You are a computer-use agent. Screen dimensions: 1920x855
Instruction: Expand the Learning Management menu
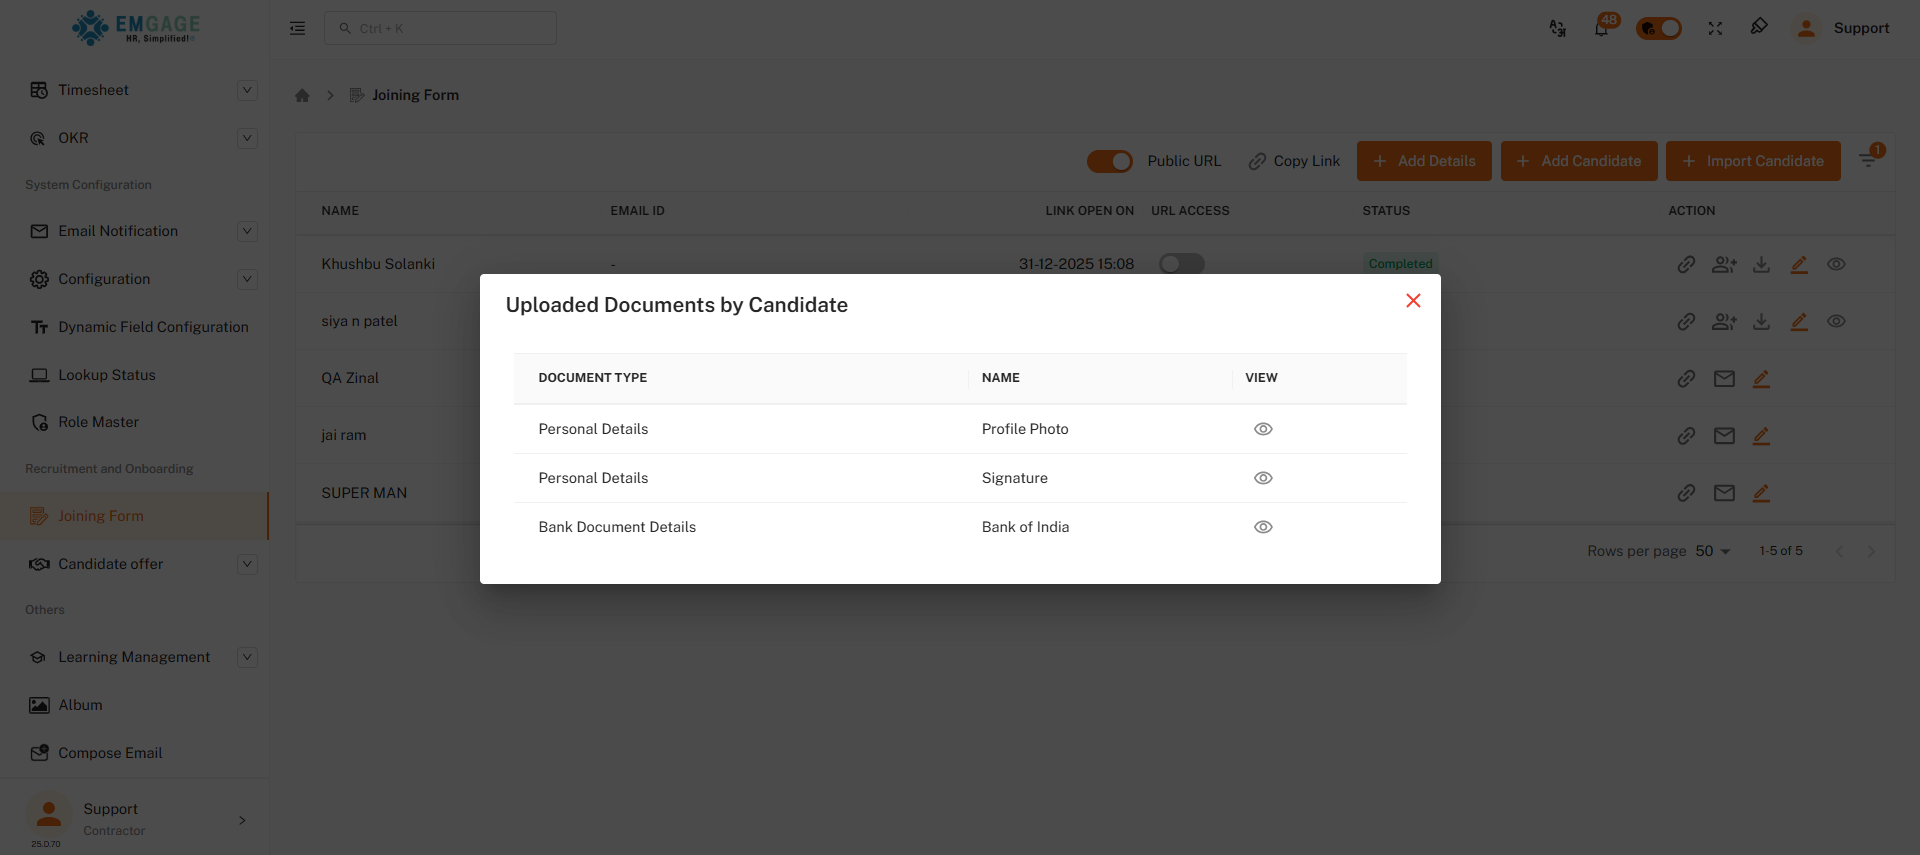pos(247,657)
